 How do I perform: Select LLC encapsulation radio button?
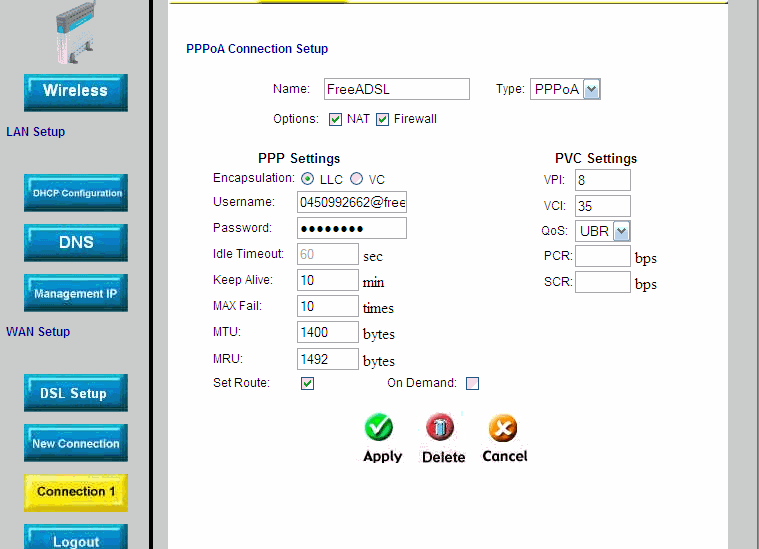pos(307,179)
